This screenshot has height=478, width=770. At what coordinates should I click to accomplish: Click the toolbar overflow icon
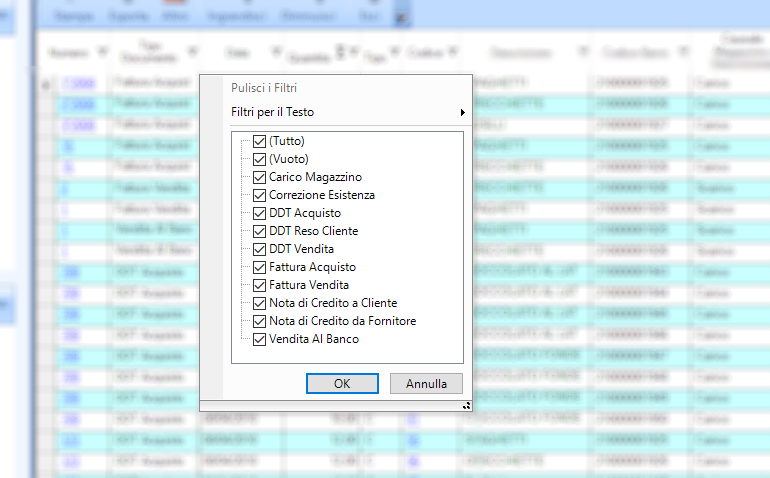tap(402, 17)
